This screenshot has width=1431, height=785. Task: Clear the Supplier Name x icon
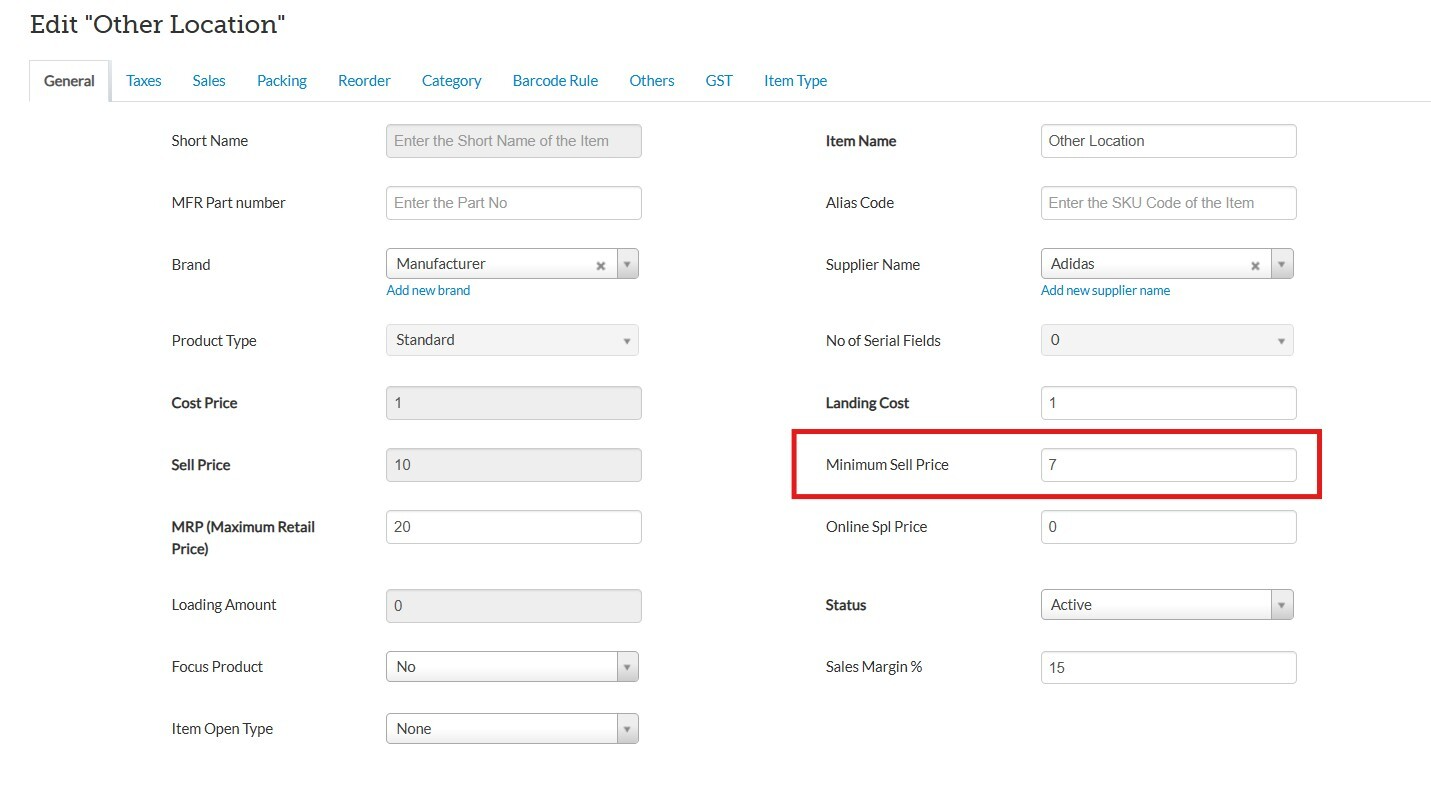[1255, 266]
